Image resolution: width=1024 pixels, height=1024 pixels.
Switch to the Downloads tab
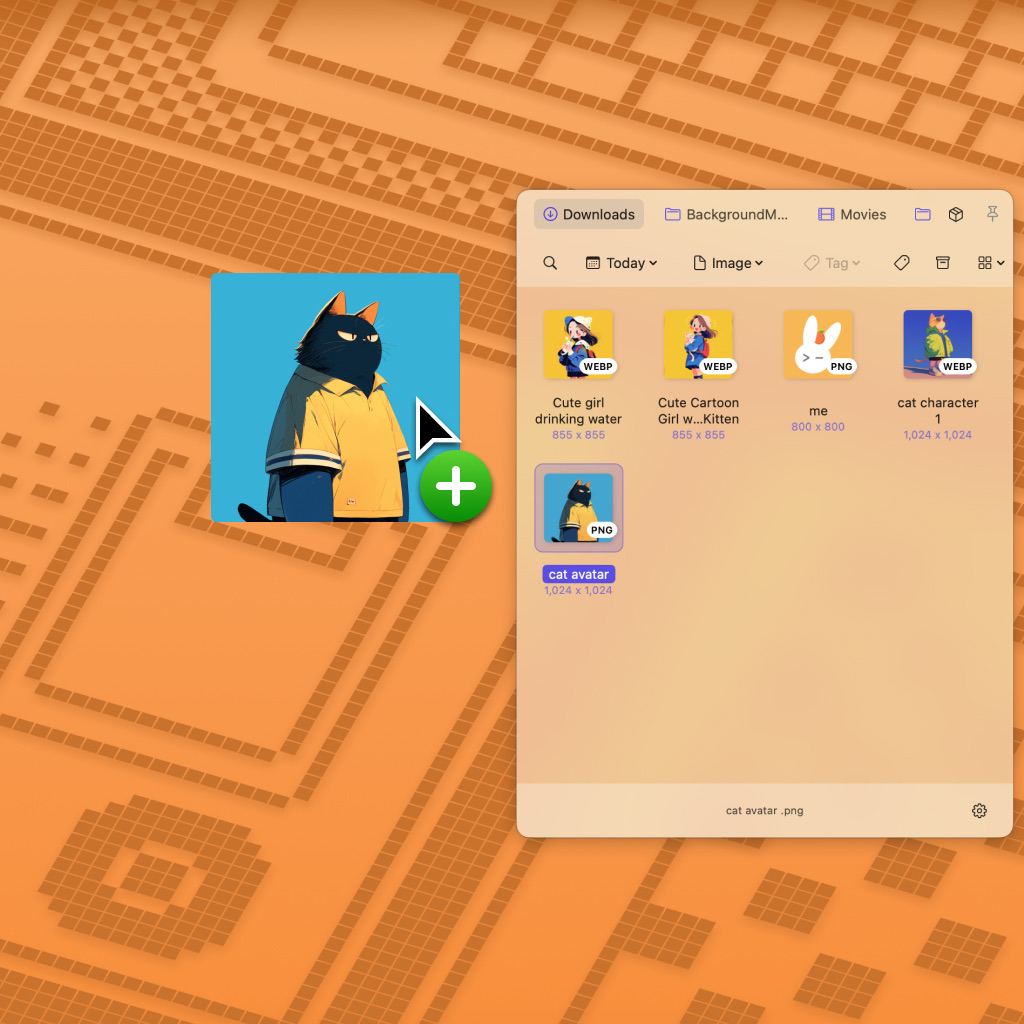click(x=588, y=214)
